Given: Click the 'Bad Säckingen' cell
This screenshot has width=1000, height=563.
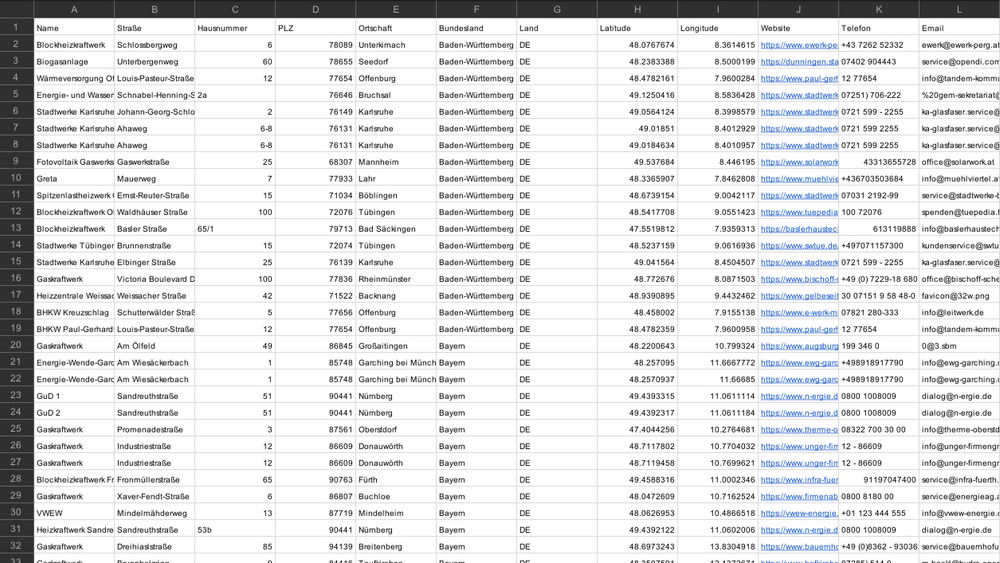Looking at the screenshot, I should (396, 229).
